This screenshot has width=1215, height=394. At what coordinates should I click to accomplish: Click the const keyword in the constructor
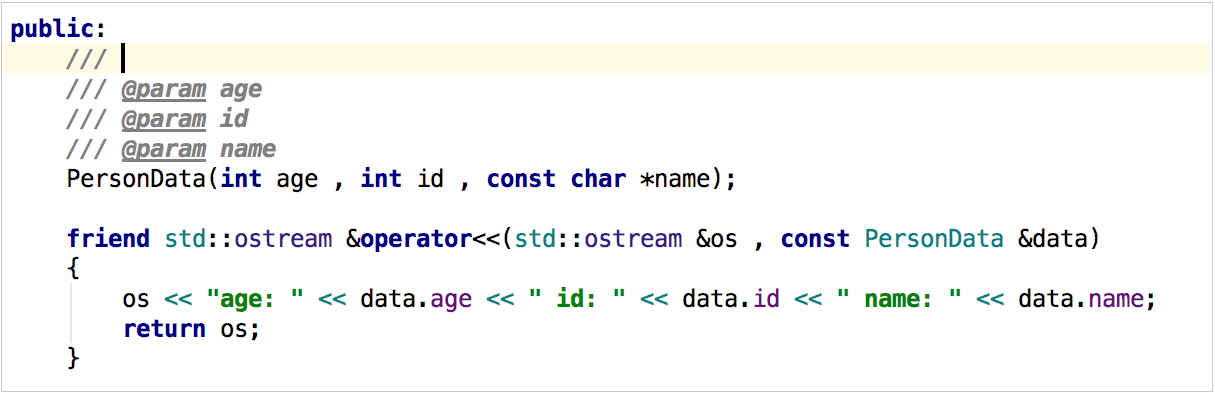click(x=521, y=179)
